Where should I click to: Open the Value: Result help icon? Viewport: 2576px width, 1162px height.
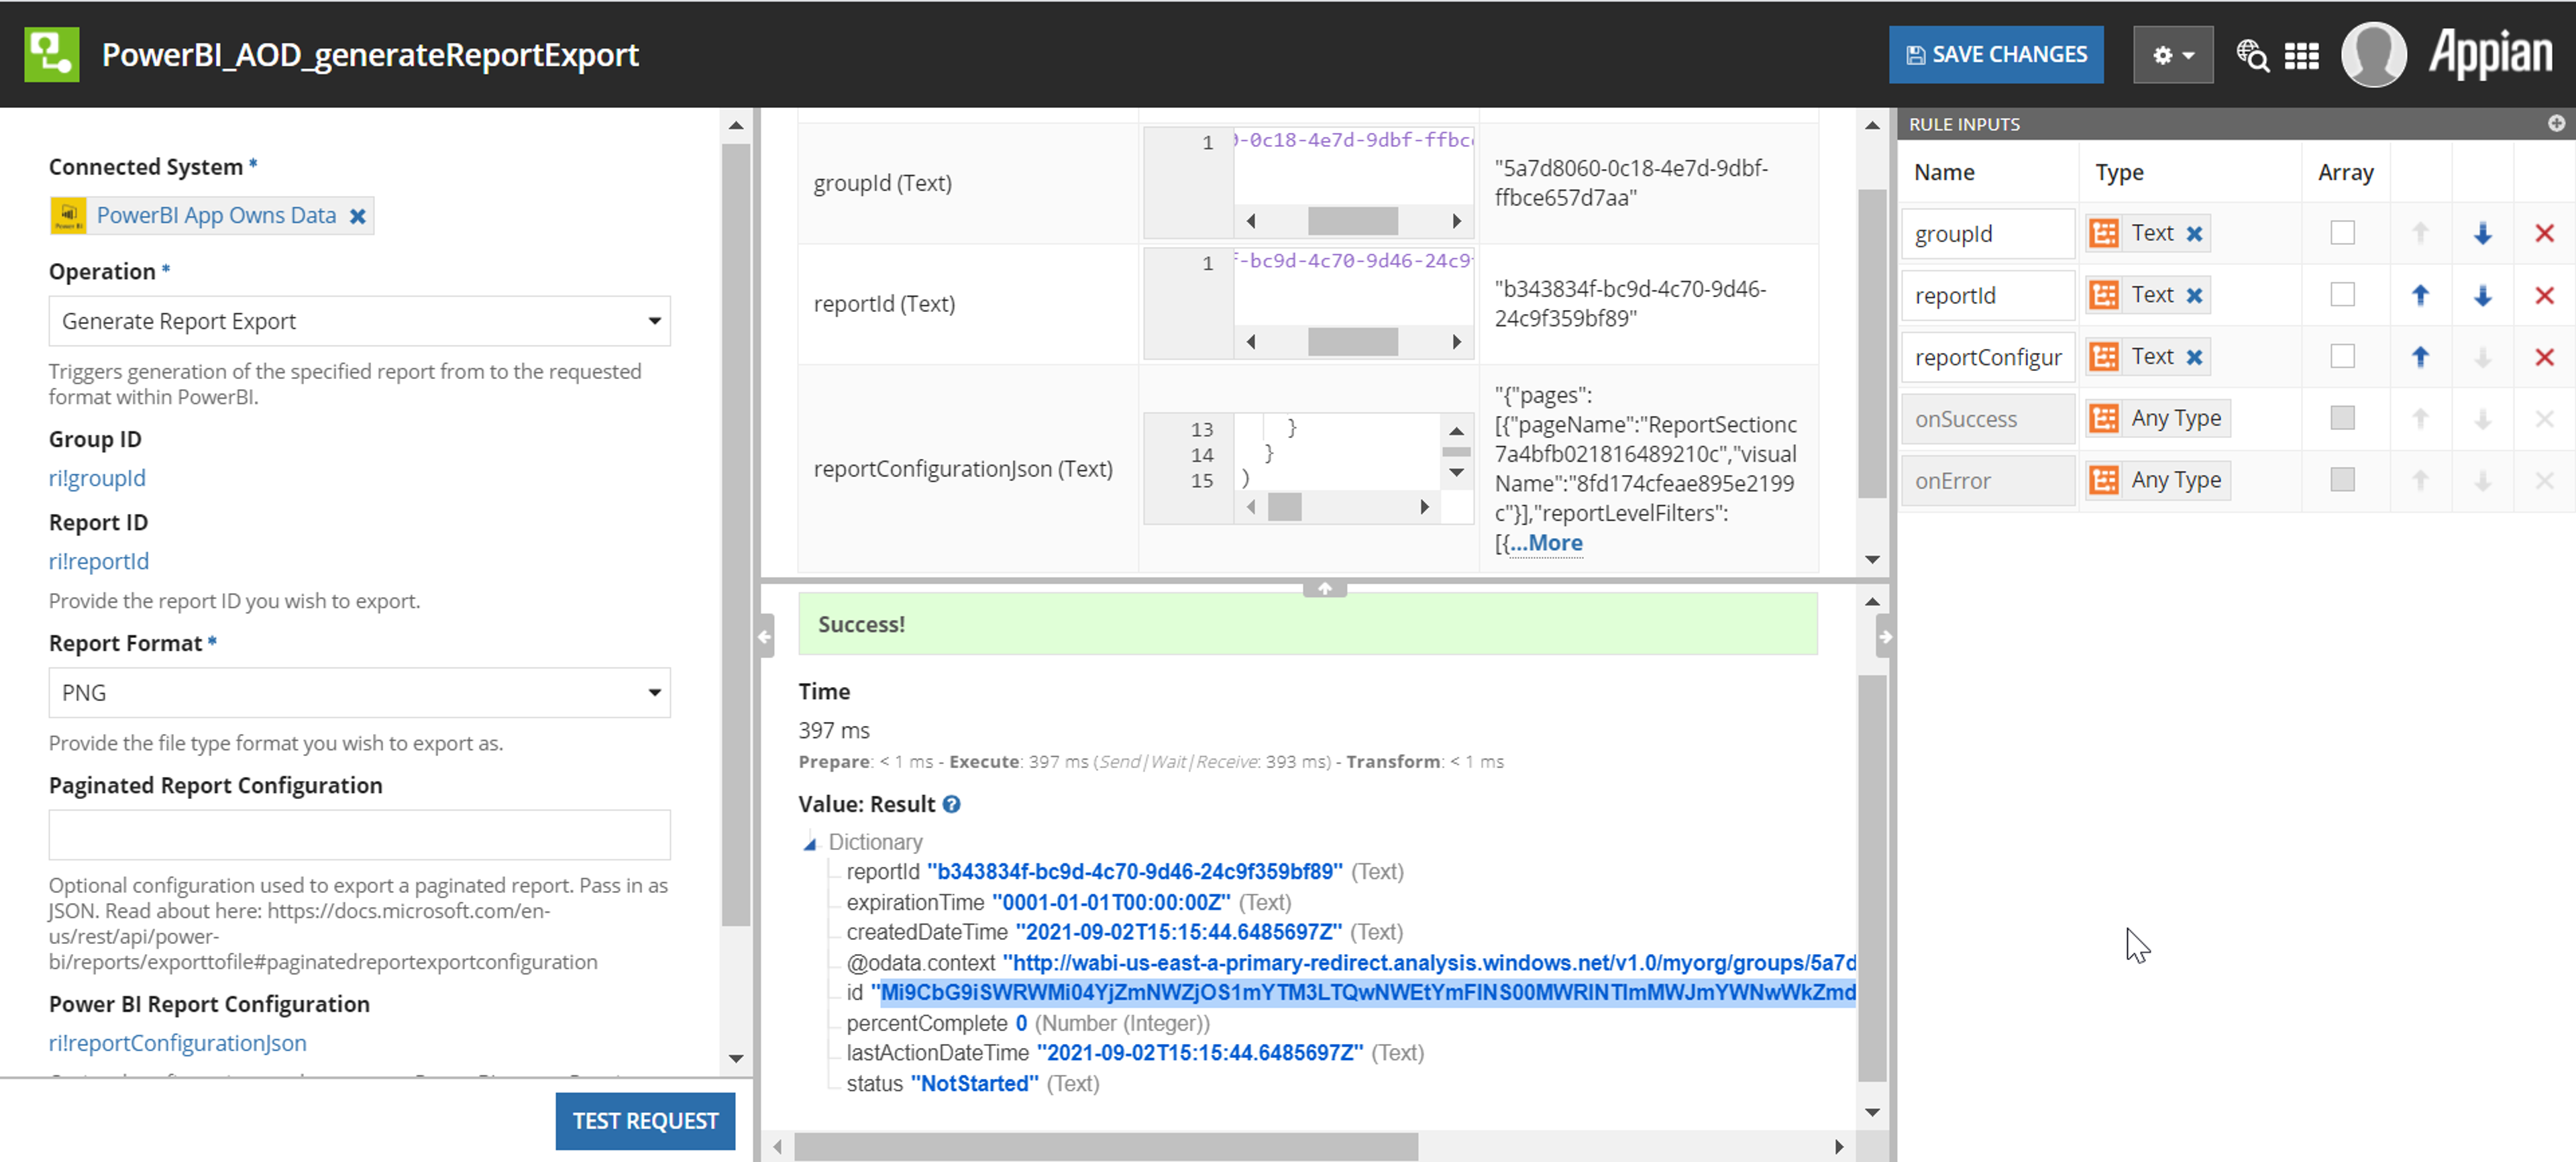pos(951,804)
